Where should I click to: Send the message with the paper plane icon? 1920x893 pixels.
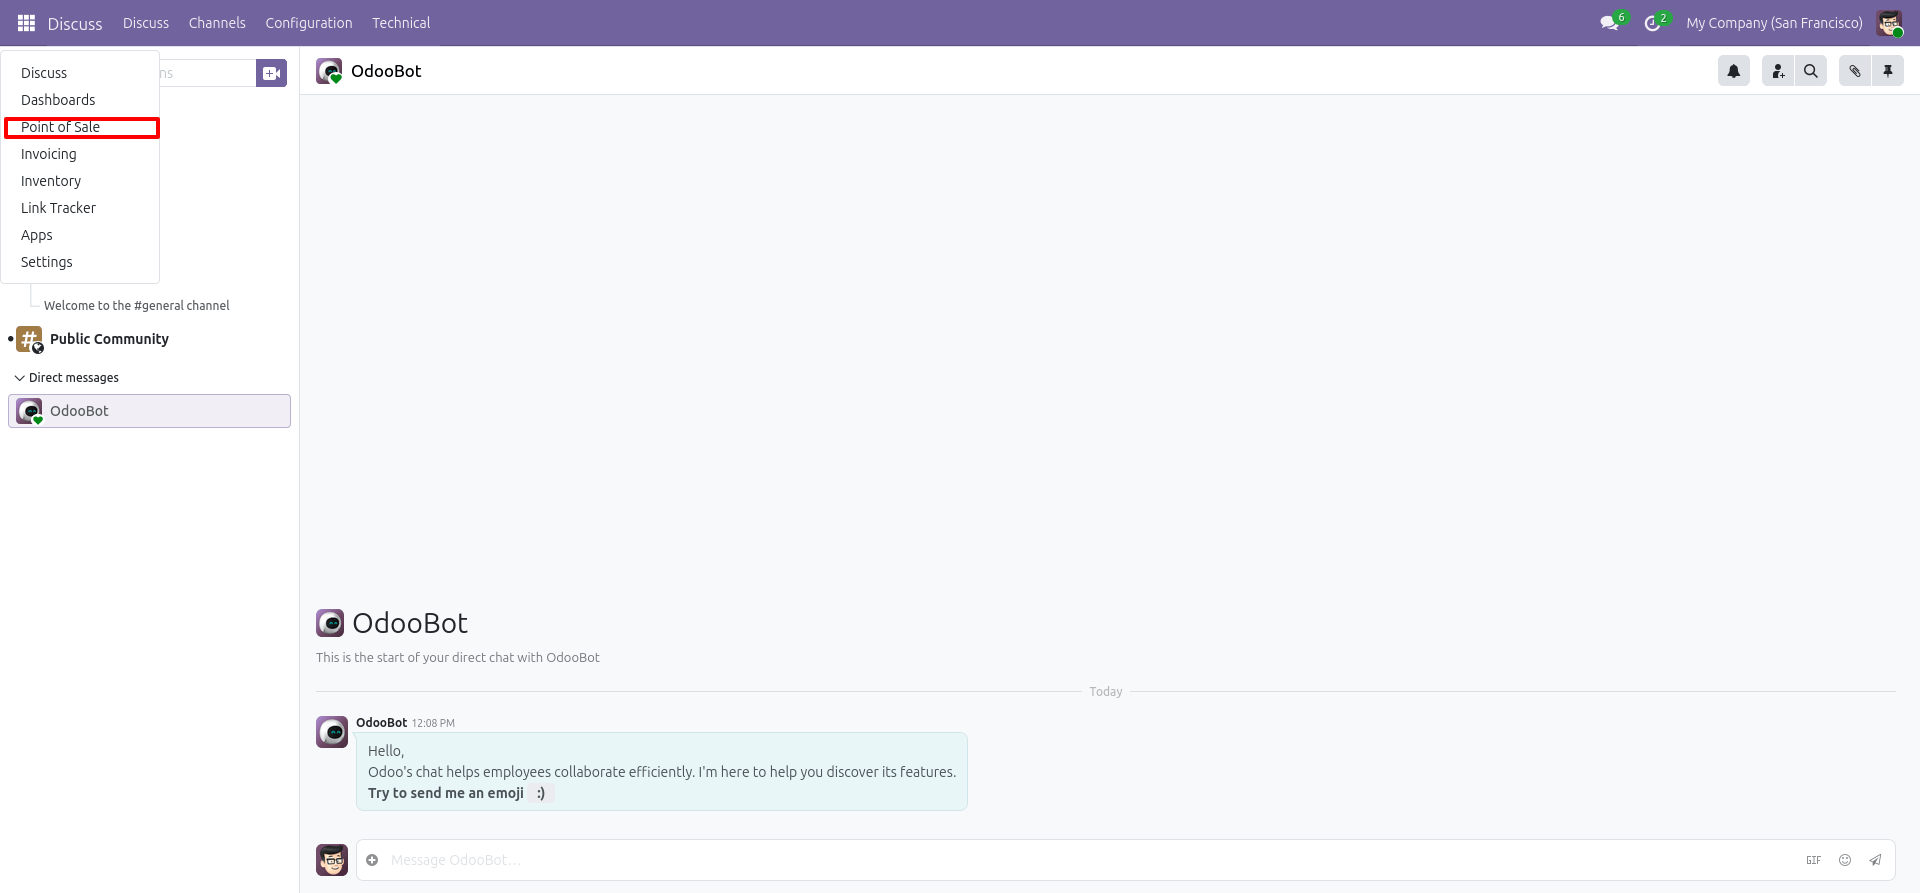pos(1876,860)
